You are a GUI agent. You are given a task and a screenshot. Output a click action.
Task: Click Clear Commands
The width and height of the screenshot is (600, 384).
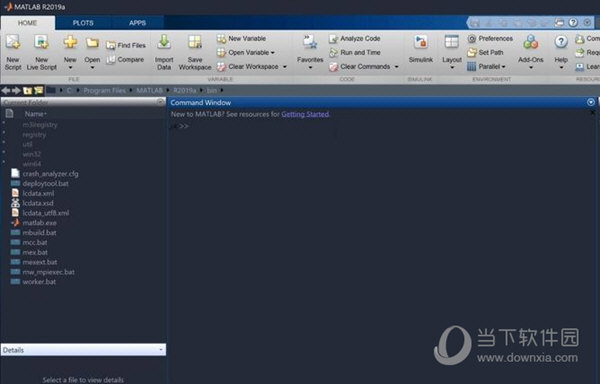(359, 67)
